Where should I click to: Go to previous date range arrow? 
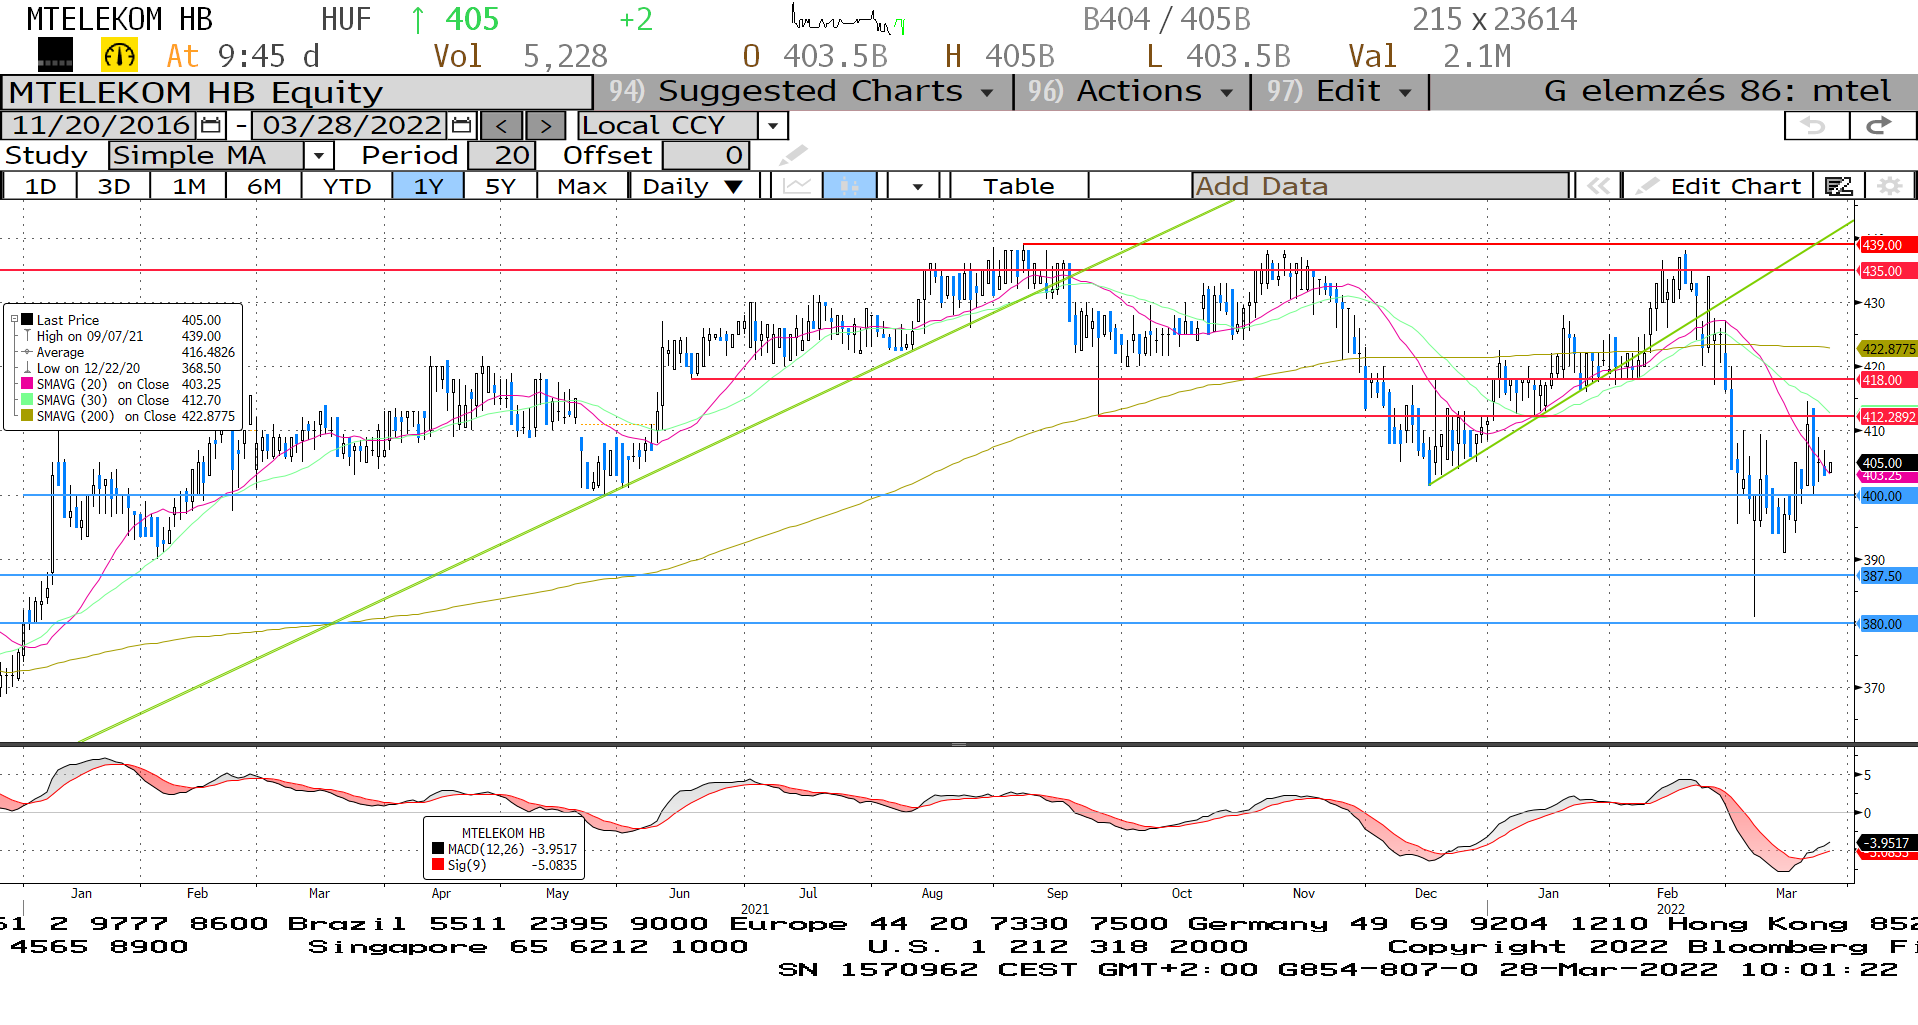pos(501,125)
